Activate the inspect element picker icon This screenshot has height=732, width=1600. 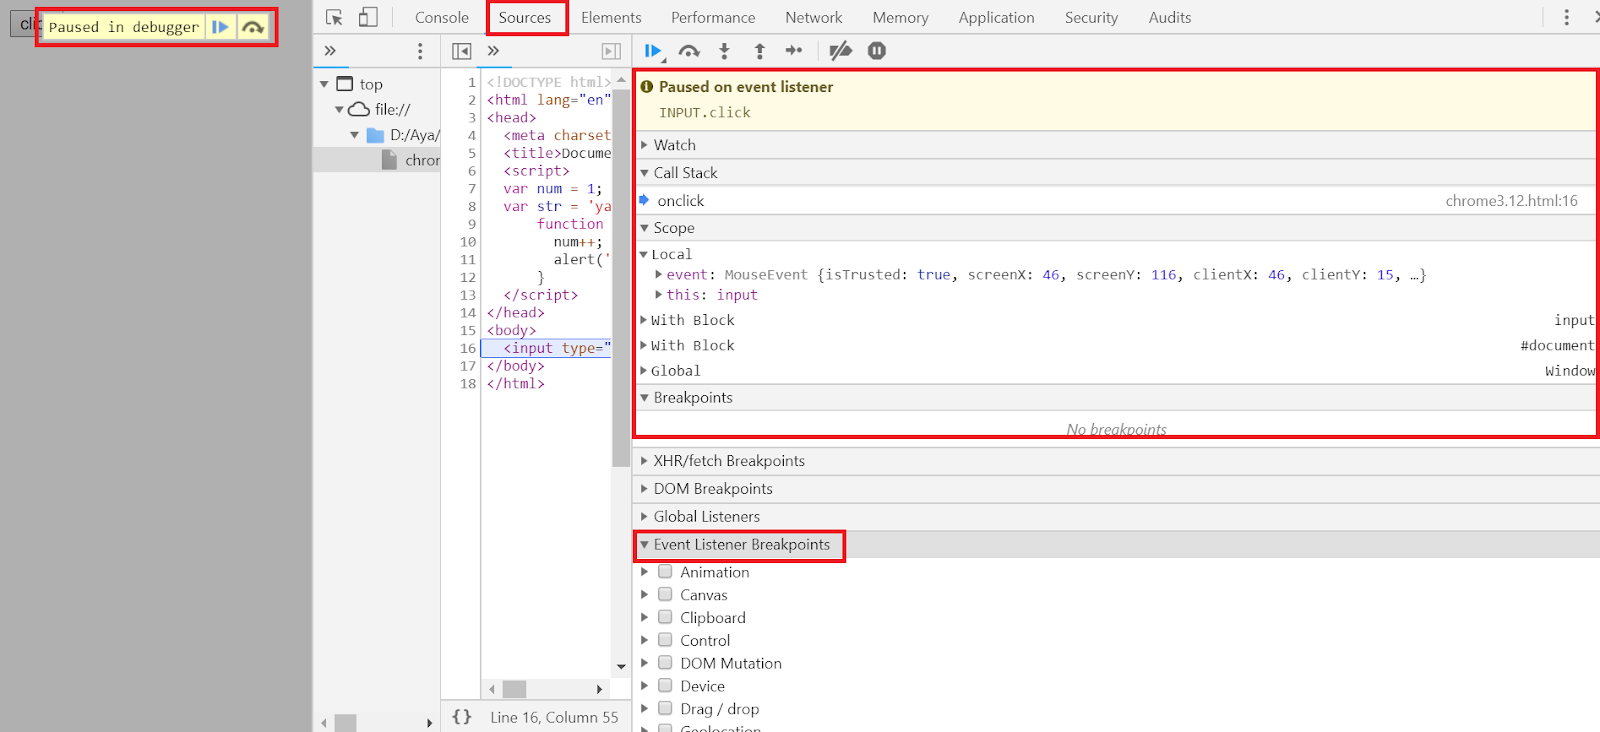coord(334,18)
